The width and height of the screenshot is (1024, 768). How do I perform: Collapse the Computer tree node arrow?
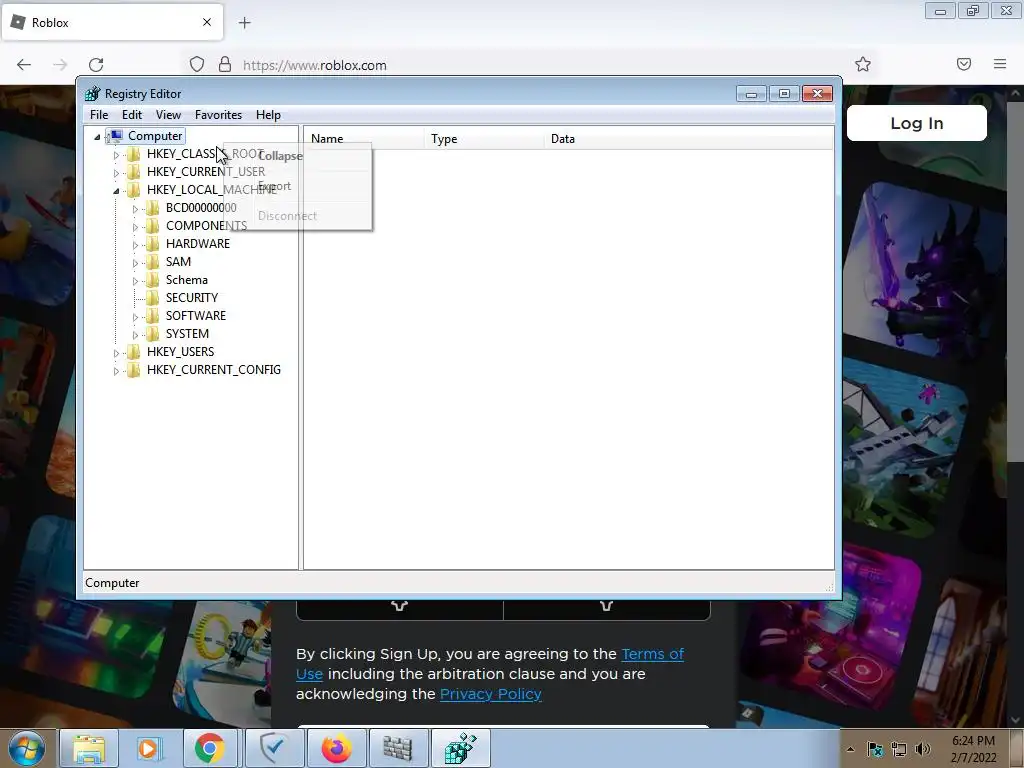pyautogui.click(x=97, y=136)
